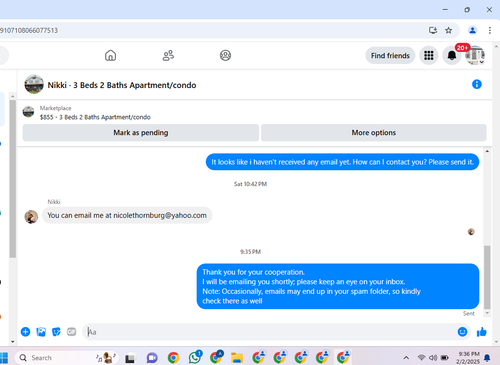Click the $855 · 3 Beds 2 Baths listing text
Viewport: 500px width, 365px height.
95,117
